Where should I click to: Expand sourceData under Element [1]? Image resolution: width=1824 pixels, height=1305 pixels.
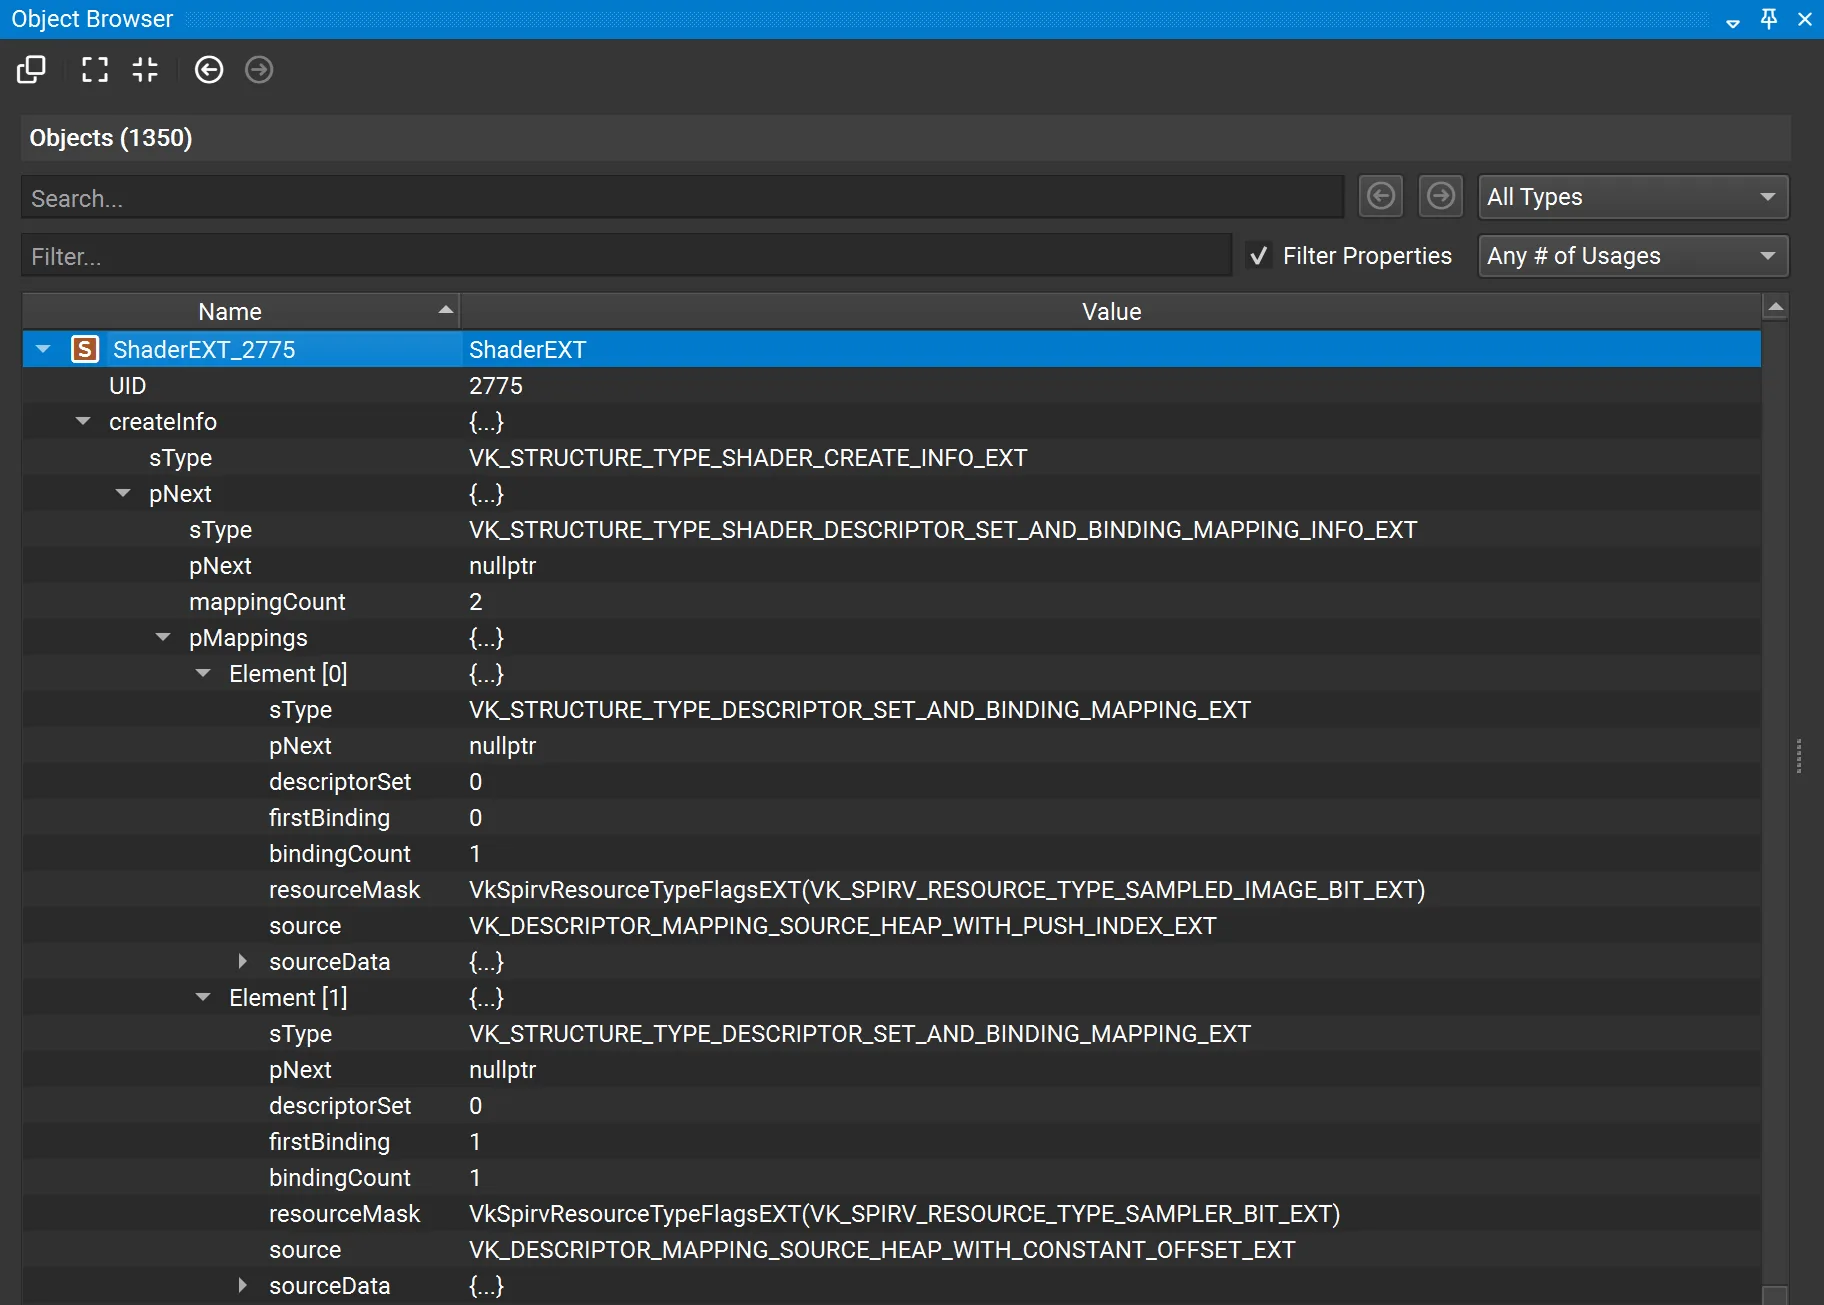point(242,1285)
